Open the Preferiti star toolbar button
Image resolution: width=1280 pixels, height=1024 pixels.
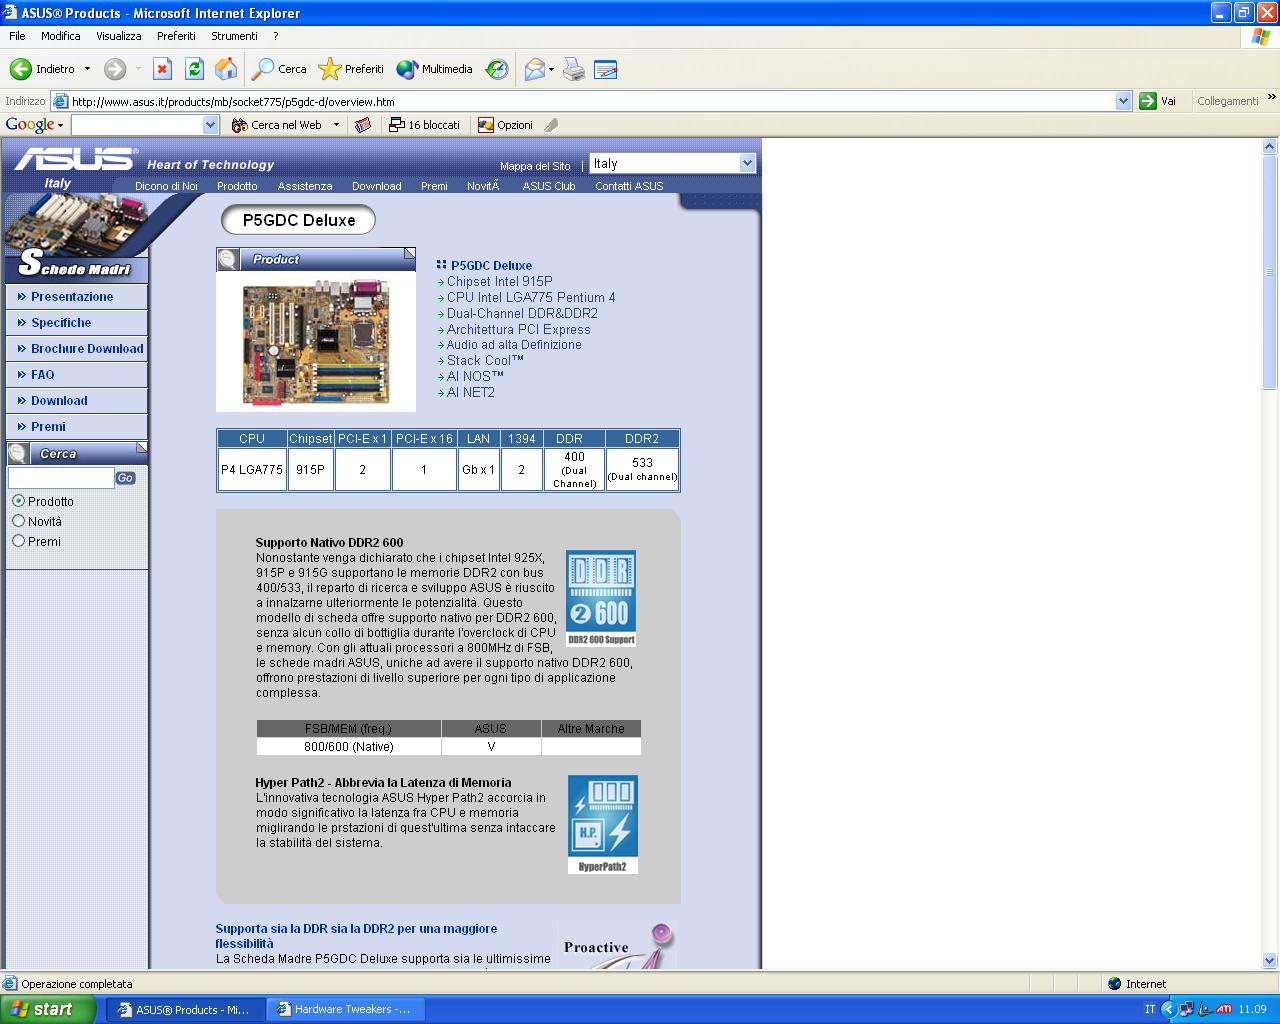[x=351, y=69]
